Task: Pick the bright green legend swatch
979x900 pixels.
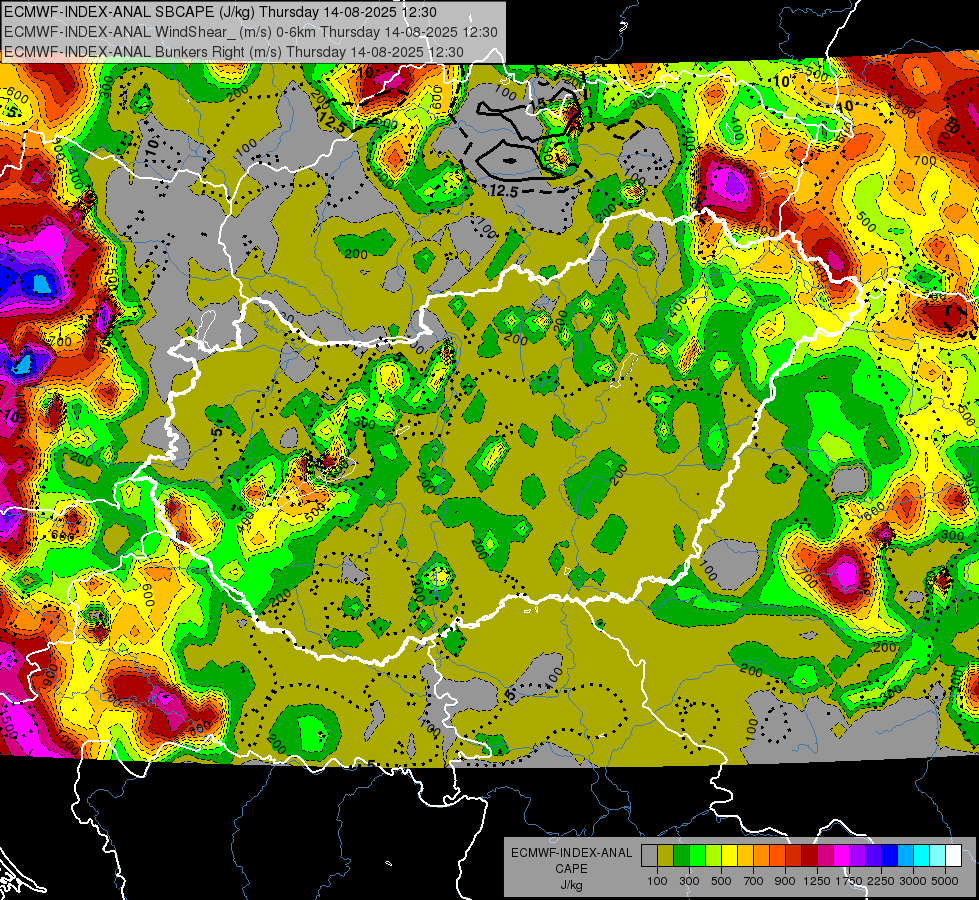Action: click(x=697, y=856)
